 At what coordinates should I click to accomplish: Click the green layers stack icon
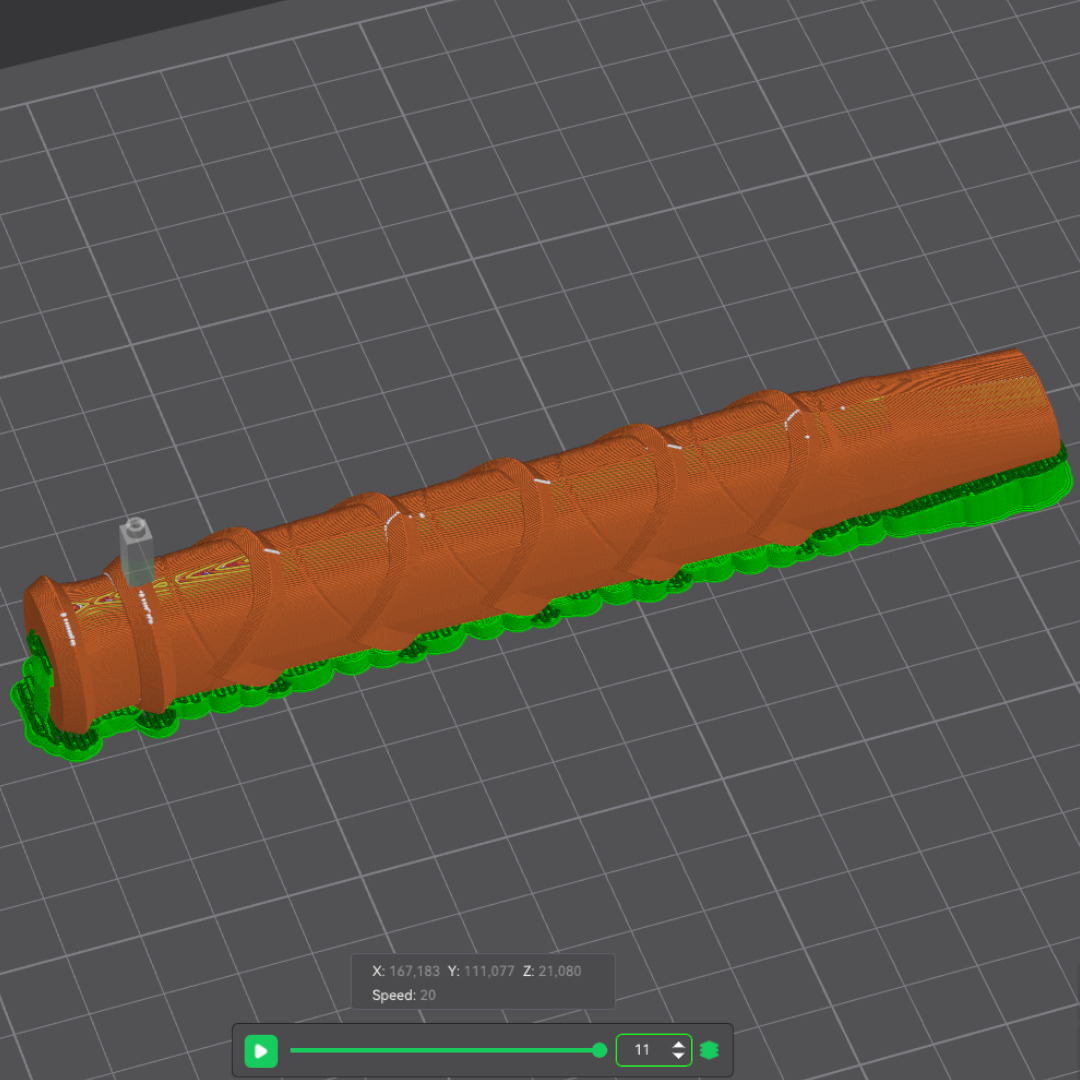[709, 1050]
